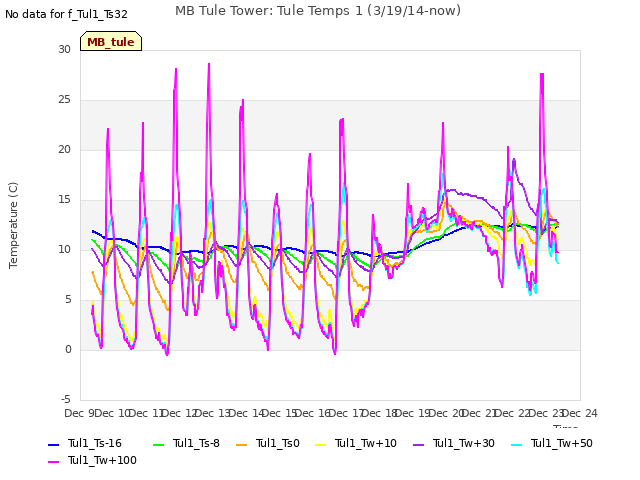Select the Tul1_Tw+30 legend label
Image resolution: width=640 pixels, height=480 pixels.
[x=464, y=444]
